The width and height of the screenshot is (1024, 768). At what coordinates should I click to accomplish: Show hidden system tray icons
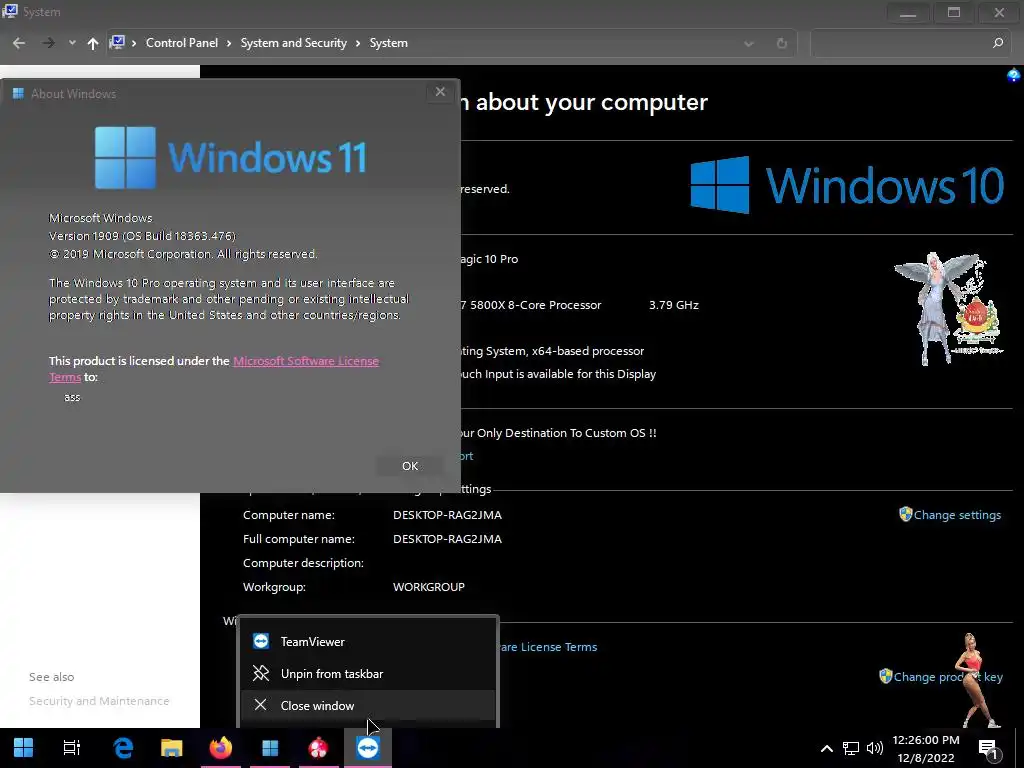(826, 748)
